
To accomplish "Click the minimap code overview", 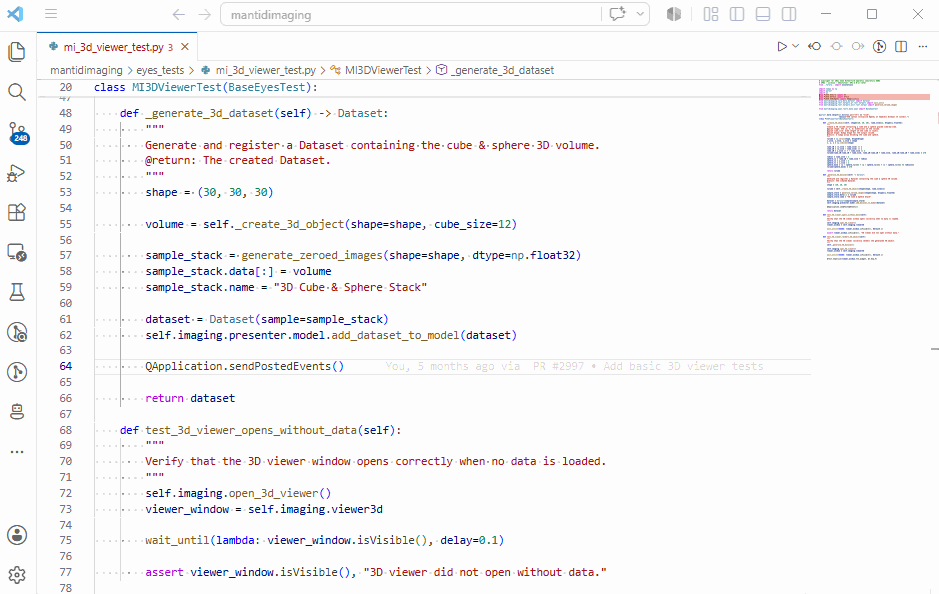I will (874, 169).
